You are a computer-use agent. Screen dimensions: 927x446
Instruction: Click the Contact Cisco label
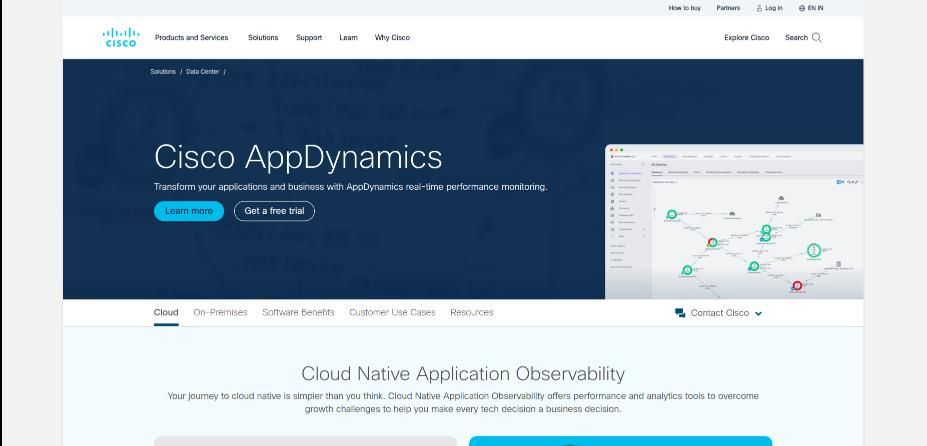pyautogui.click(x=719, y=313)
